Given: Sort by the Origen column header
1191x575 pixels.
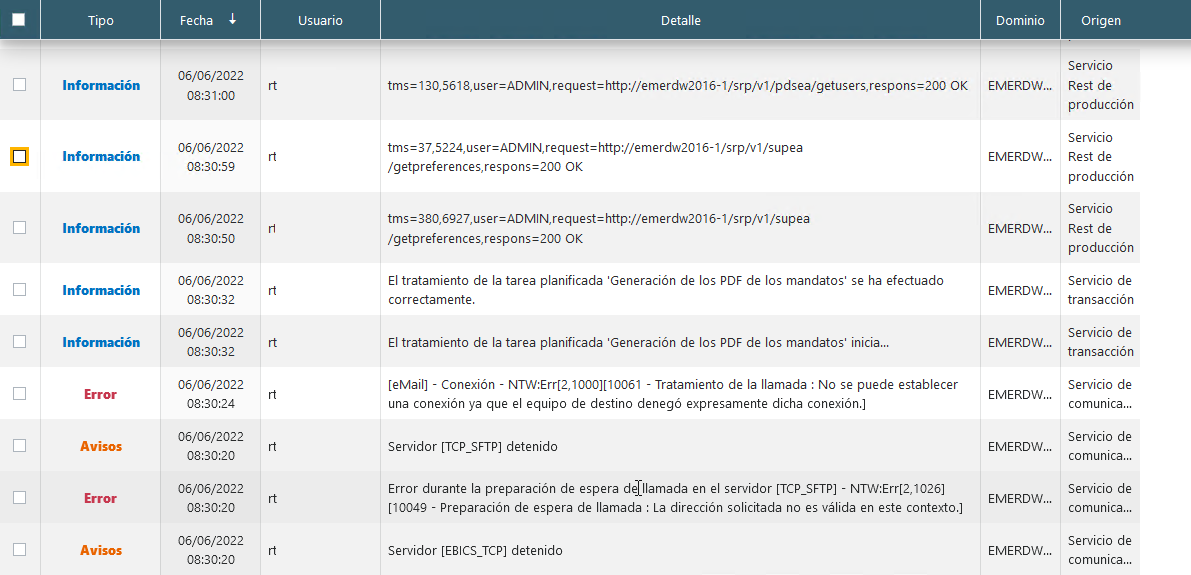Looking at the screenshot, I should pos(1100,20).
